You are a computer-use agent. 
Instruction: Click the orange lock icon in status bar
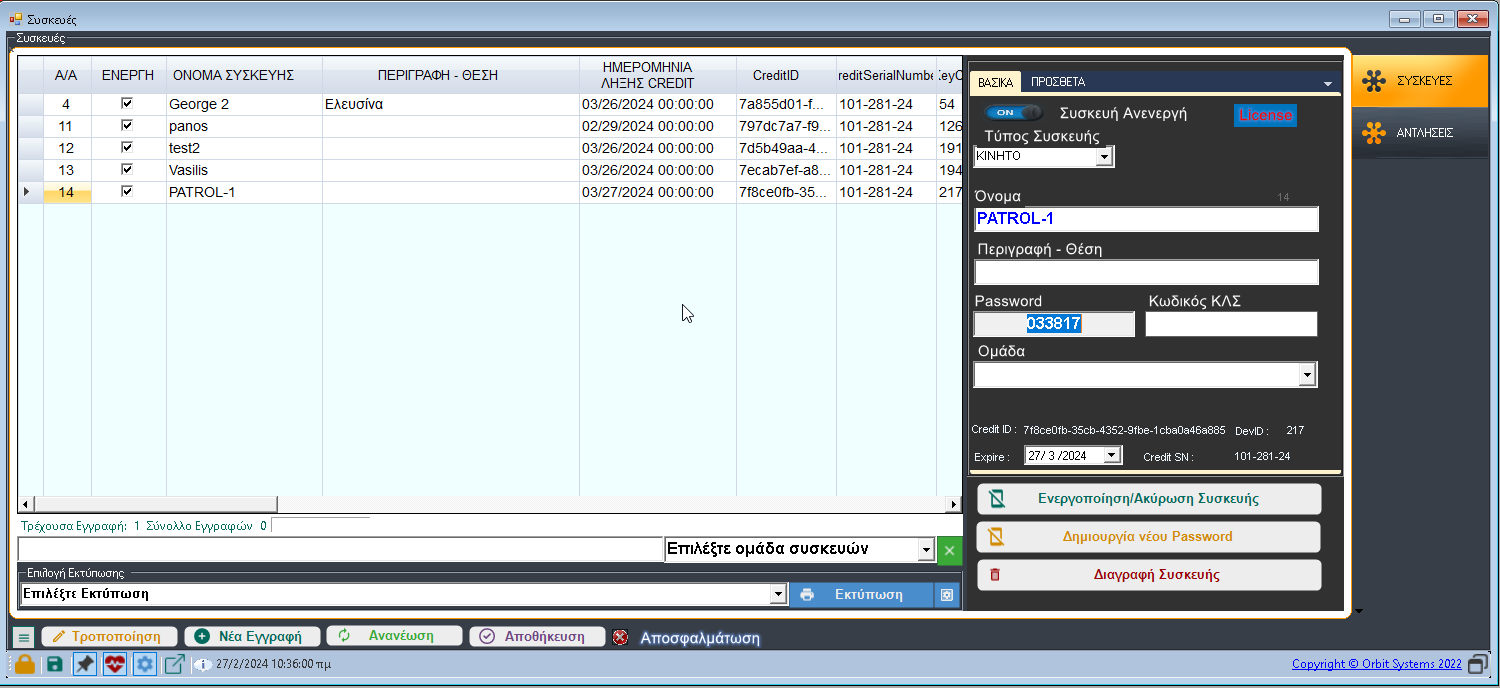pyautogui.click(x=24, y=664)
